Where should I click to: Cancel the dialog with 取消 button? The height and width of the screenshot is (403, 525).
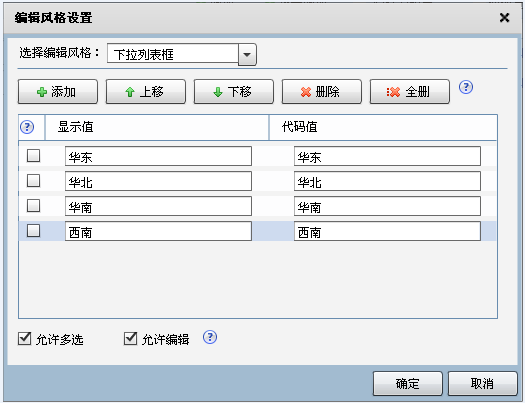coord(482,384)
